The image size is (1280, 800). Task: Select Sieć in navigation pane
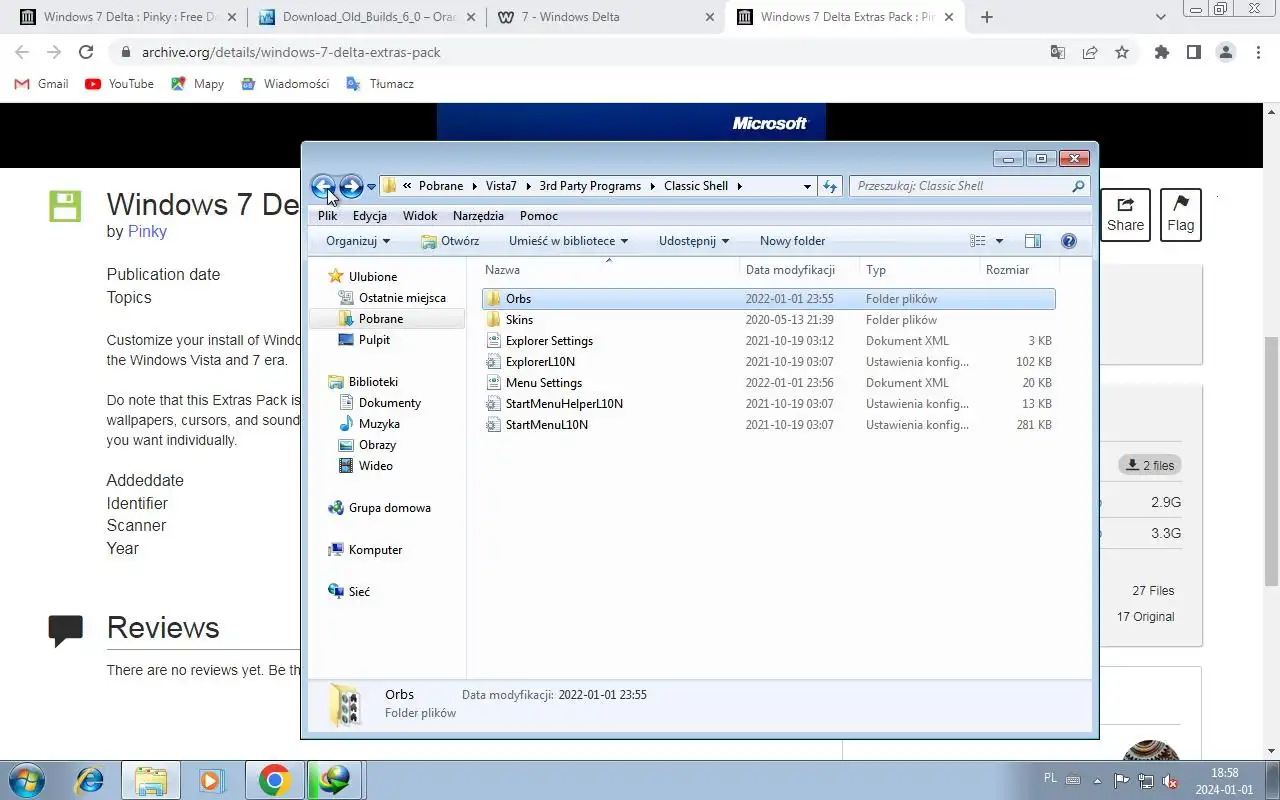pos(359,592)
